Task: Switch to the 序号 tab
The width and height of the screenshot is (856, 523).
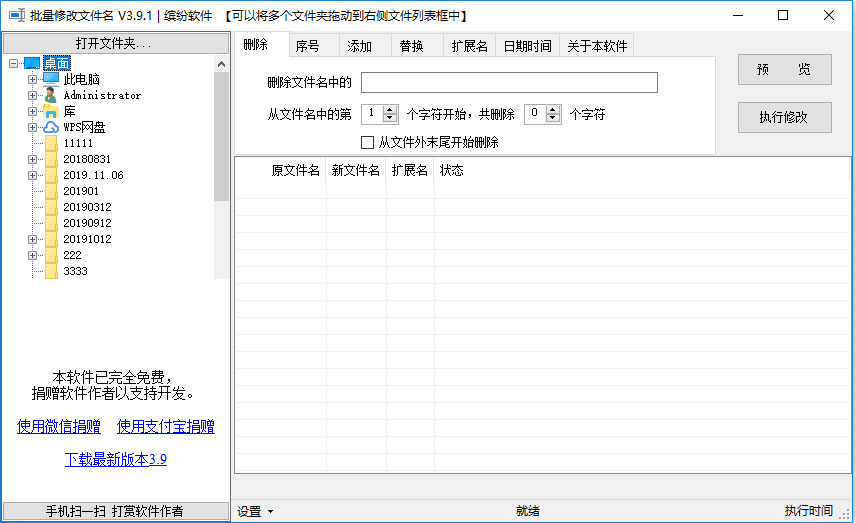Action: point(313,46)
